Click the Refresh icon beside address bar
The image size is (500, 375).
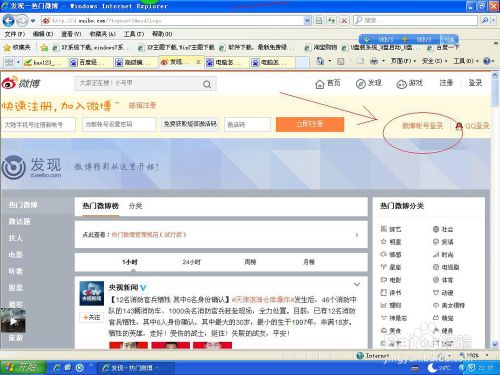pos(331,21)
